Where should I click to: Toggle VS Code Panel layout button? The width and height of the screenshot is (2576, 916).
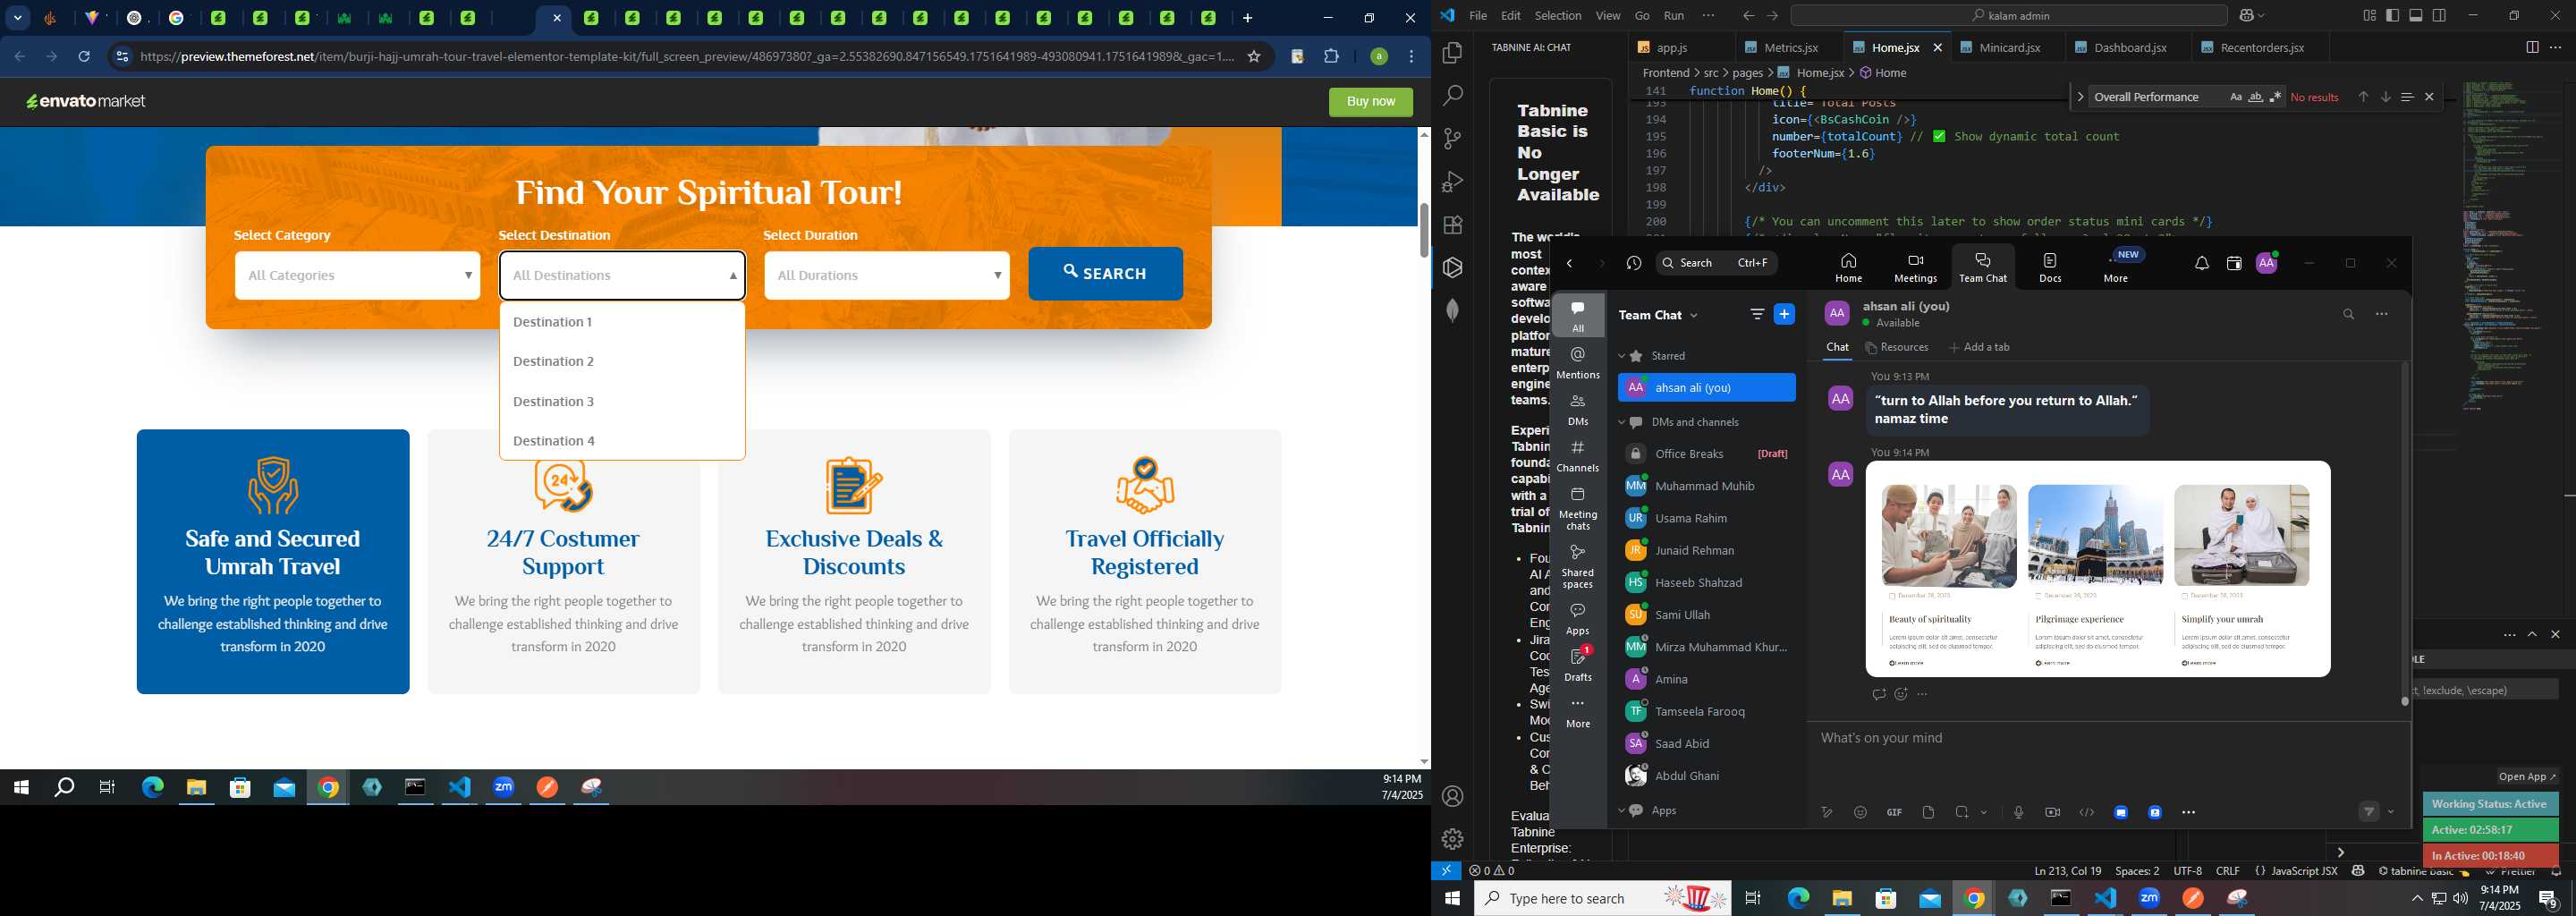tap(2416, 15)
